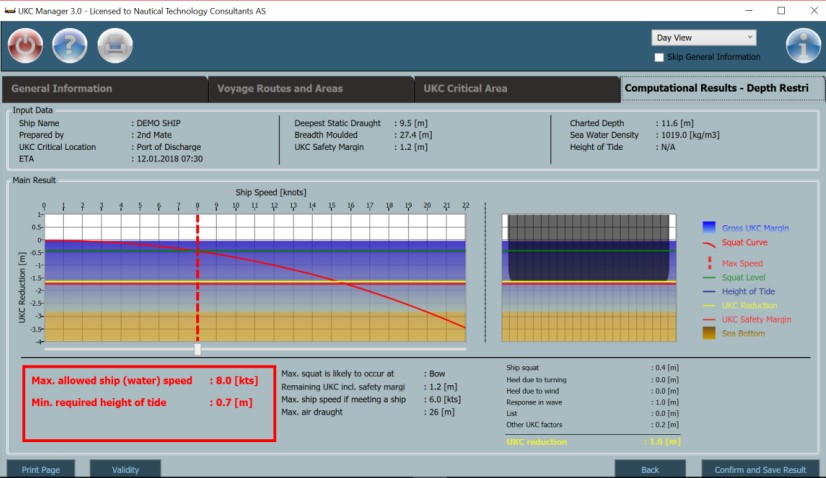Open the Day View dropdown
This screenshot has width=826, height=478.
coord(704,37)
